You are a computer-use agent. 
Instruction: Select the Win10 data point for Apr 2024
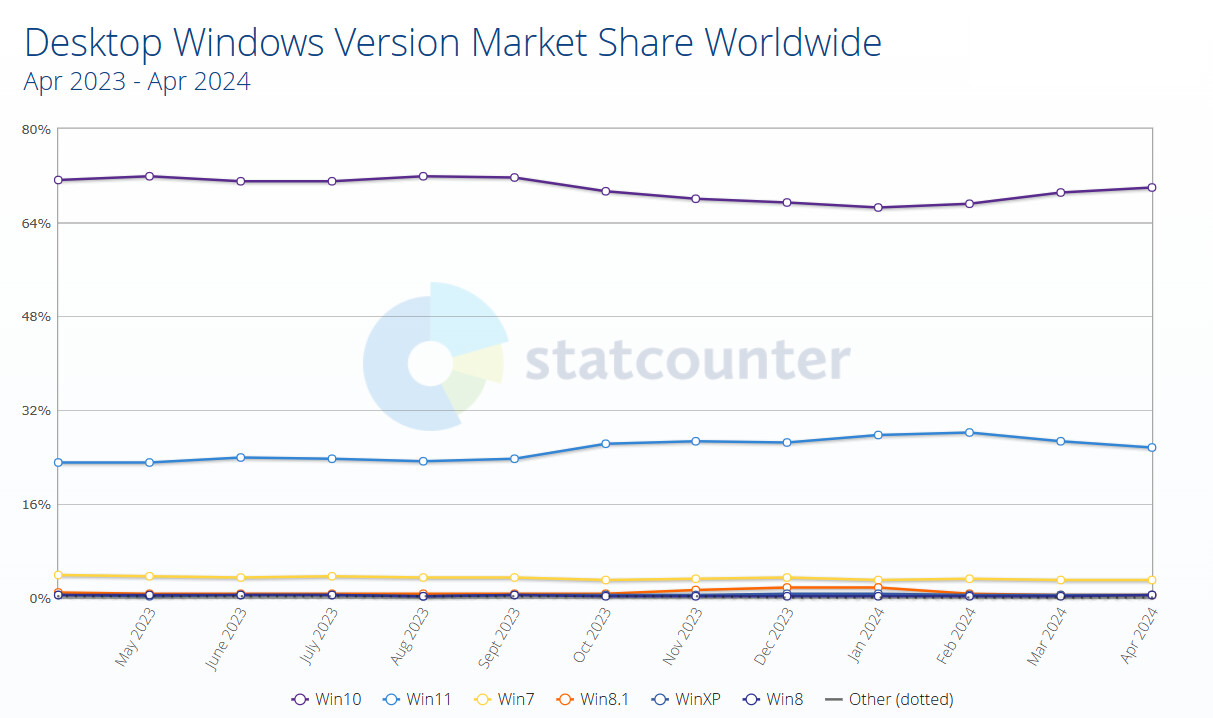[x=1152, y=188]
